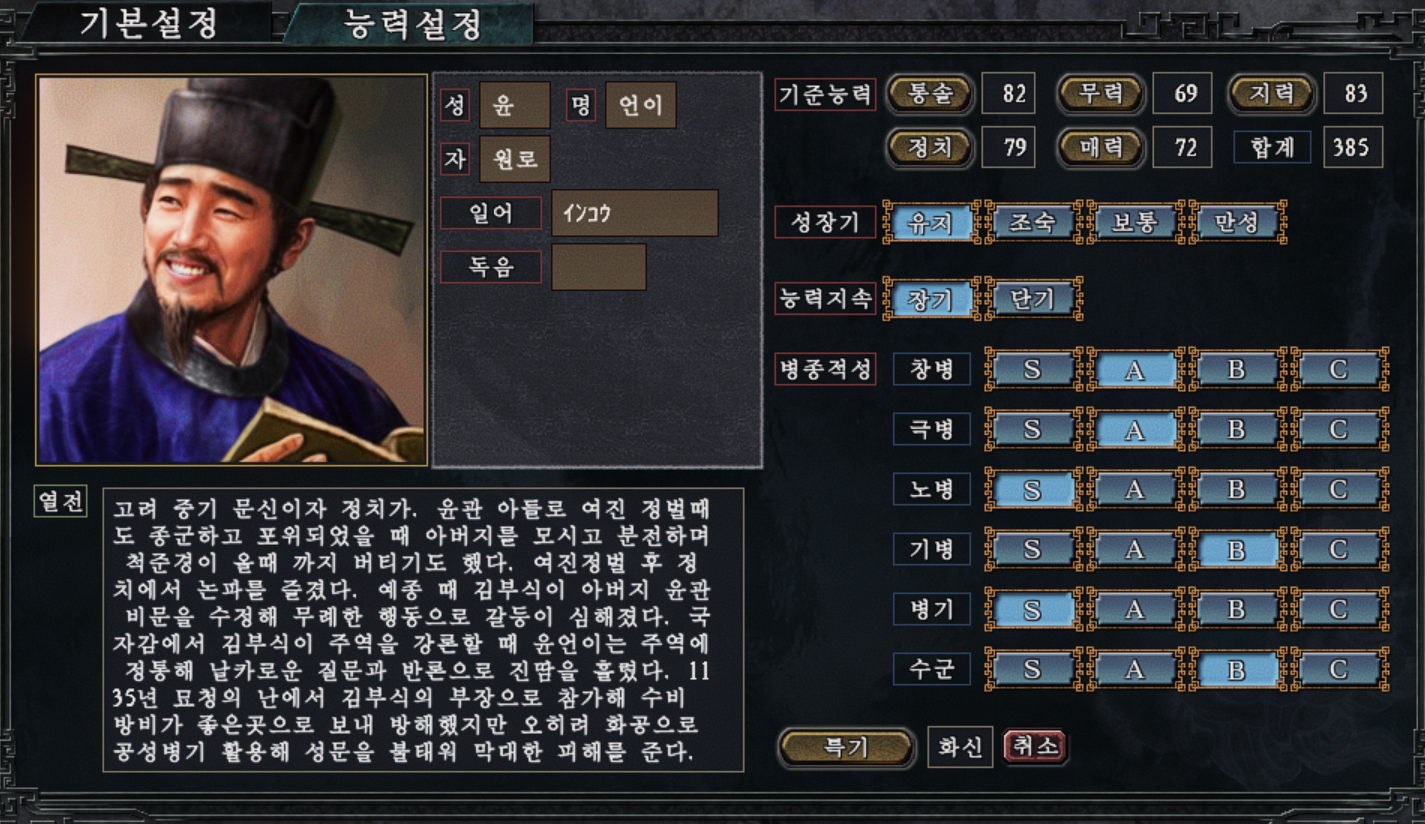Click the 성 surname field 윤
This screenshot has height=824, width=1425.
[514, 105]
